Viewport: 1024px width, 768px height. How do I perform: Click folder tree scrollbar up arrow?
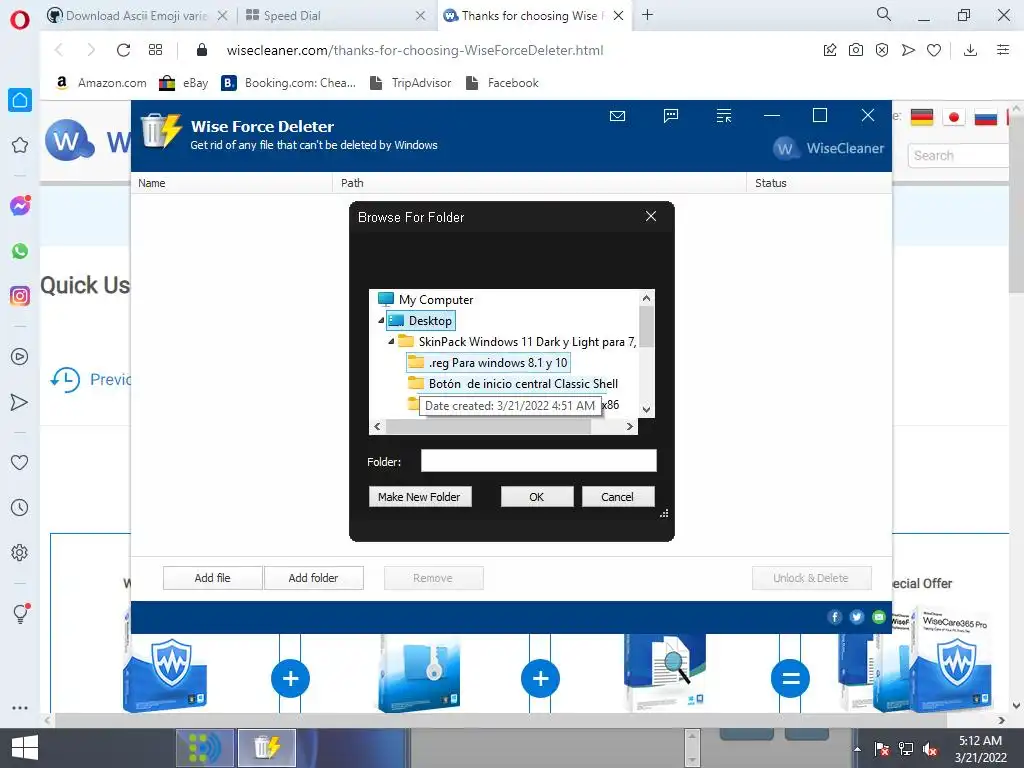click(646, 298)
